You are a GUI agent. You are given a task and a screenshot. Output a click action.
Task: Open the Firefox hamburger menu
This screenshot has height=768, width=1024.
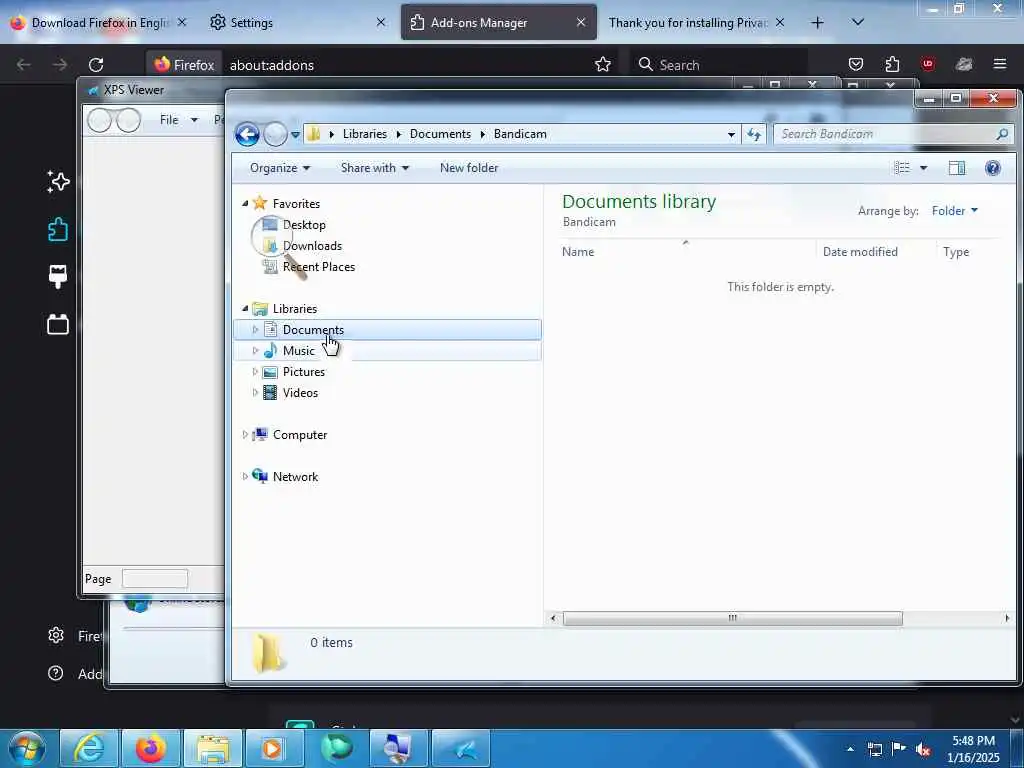[1000, 64]
